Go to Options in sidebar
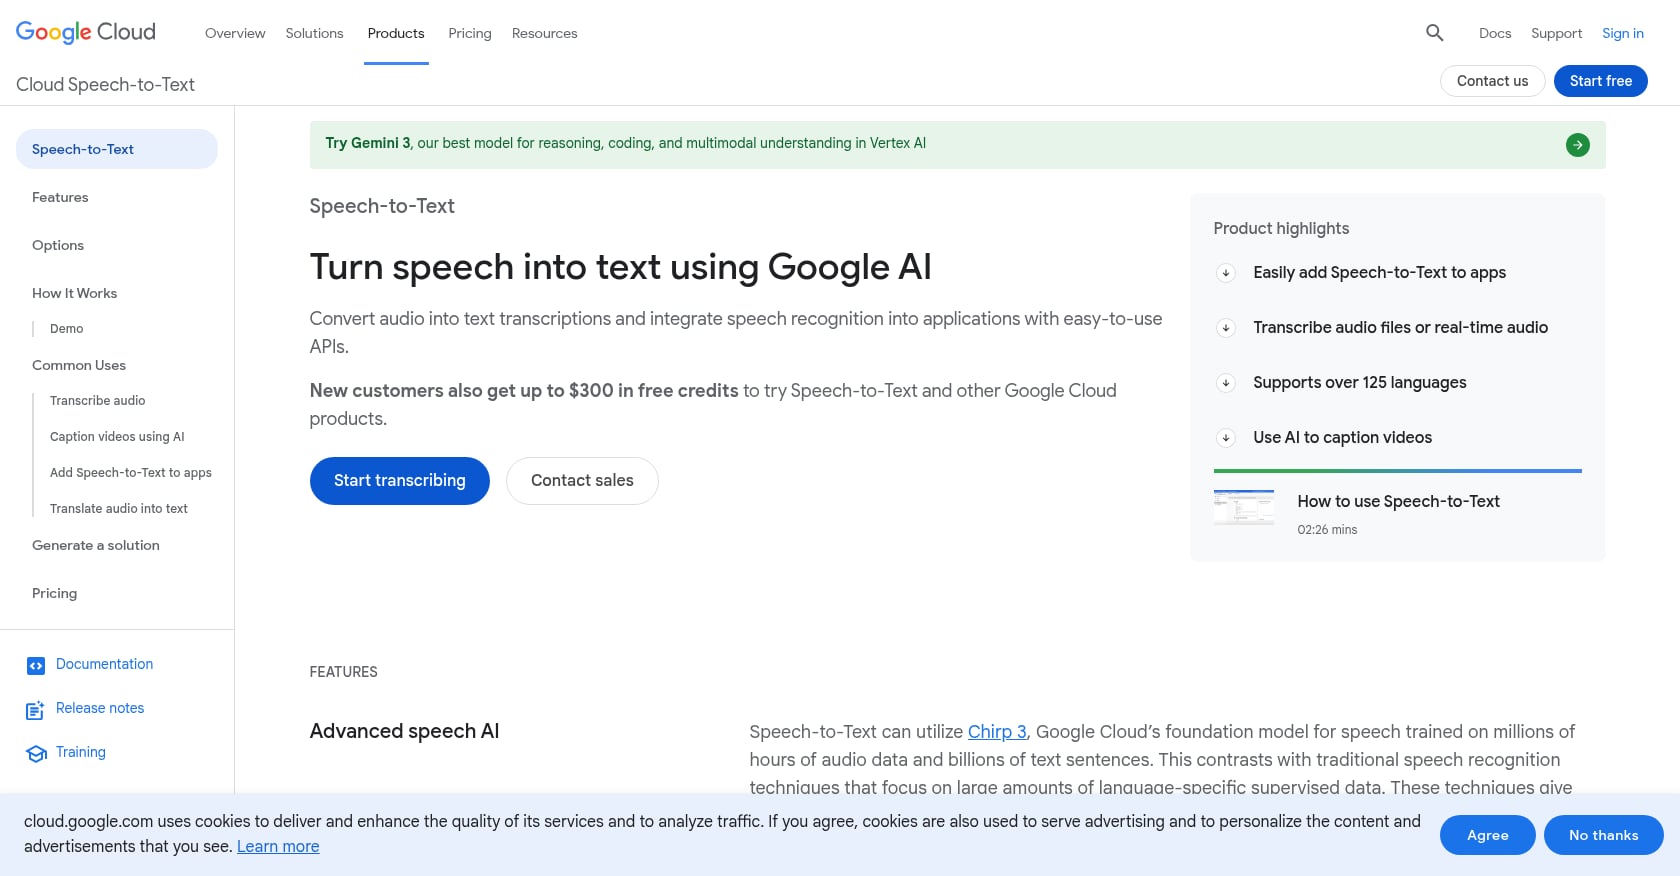Image resolution: width=1680 pixels, height=876 pixels. 58,245
